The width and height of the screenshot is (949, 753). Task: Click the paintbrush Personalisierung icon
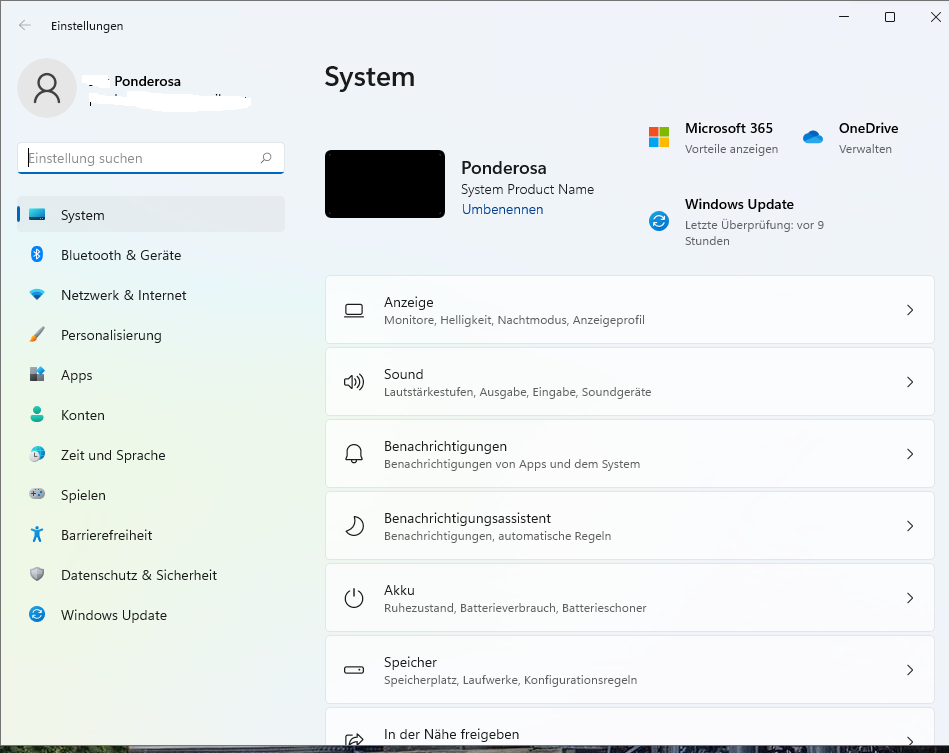pos(37,335)
